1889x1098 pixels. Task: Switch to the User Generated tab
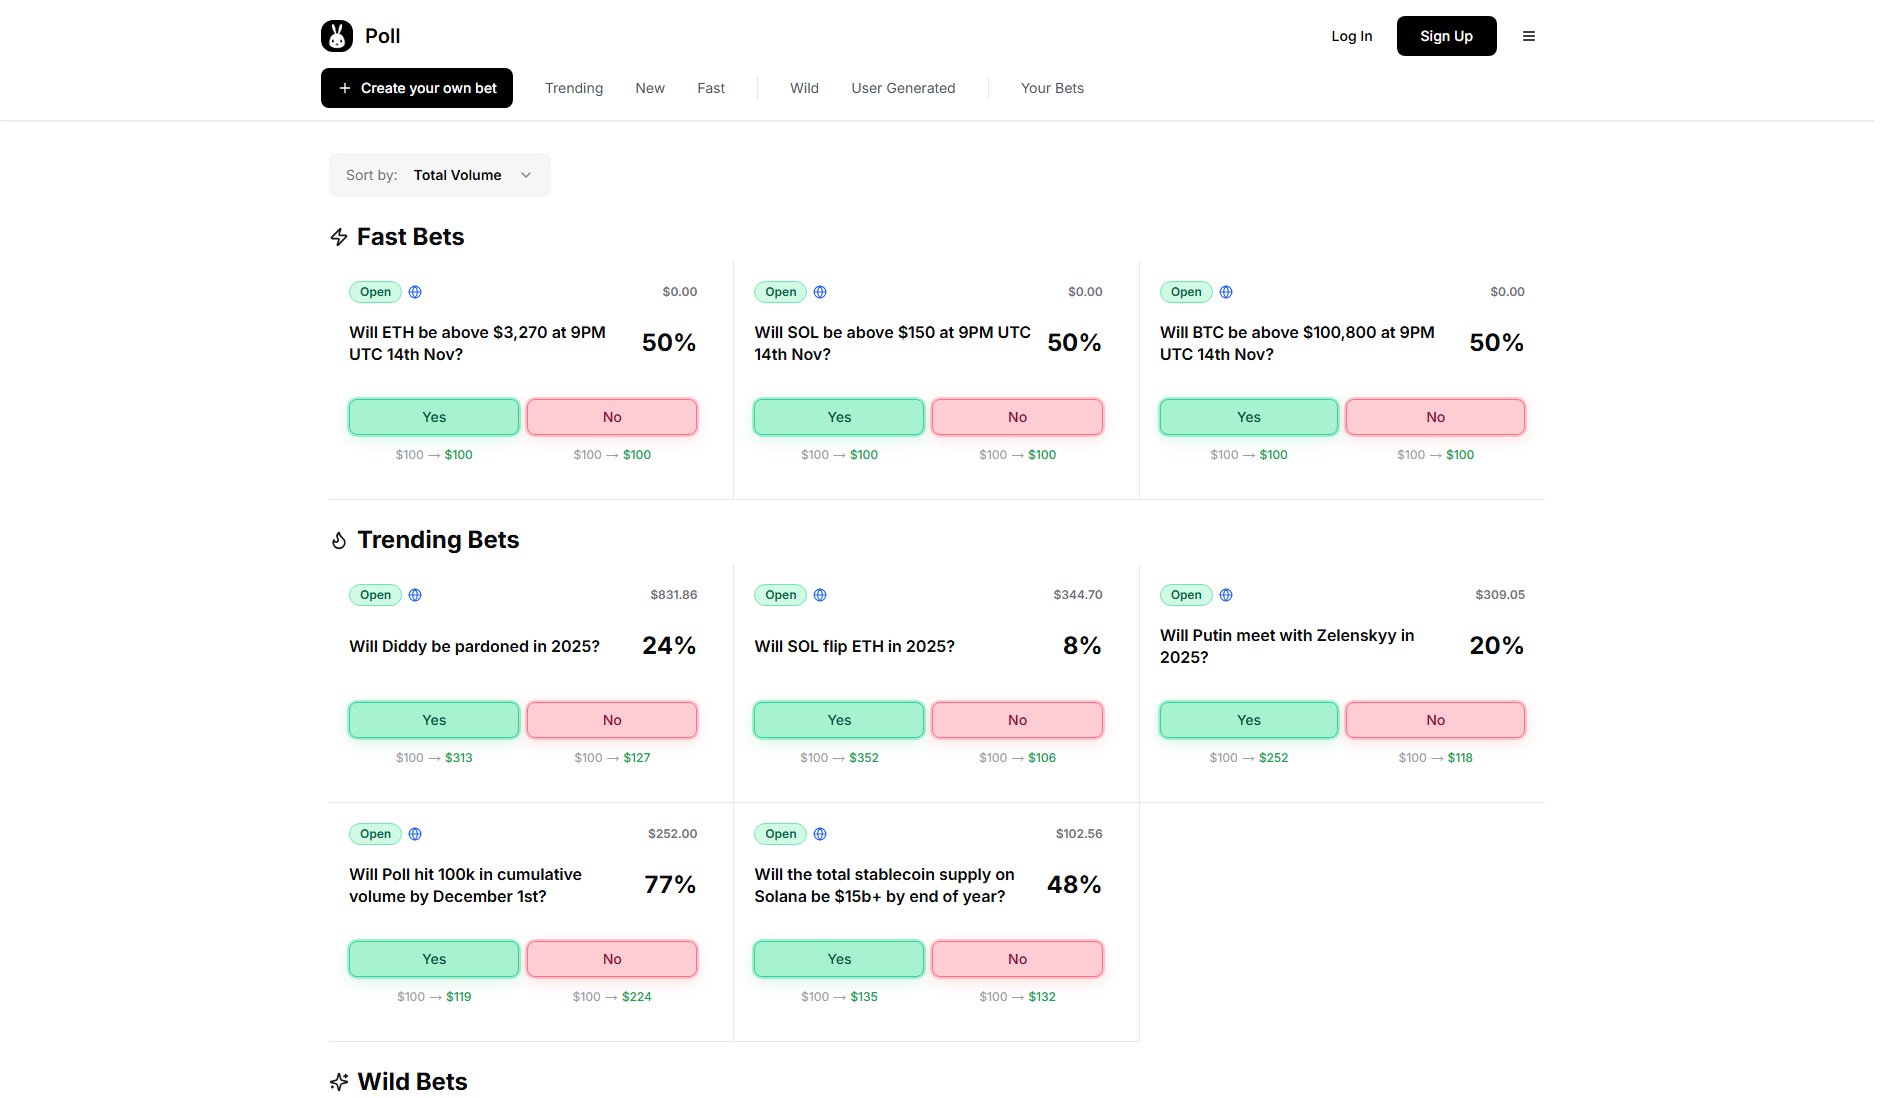[903, 88]
